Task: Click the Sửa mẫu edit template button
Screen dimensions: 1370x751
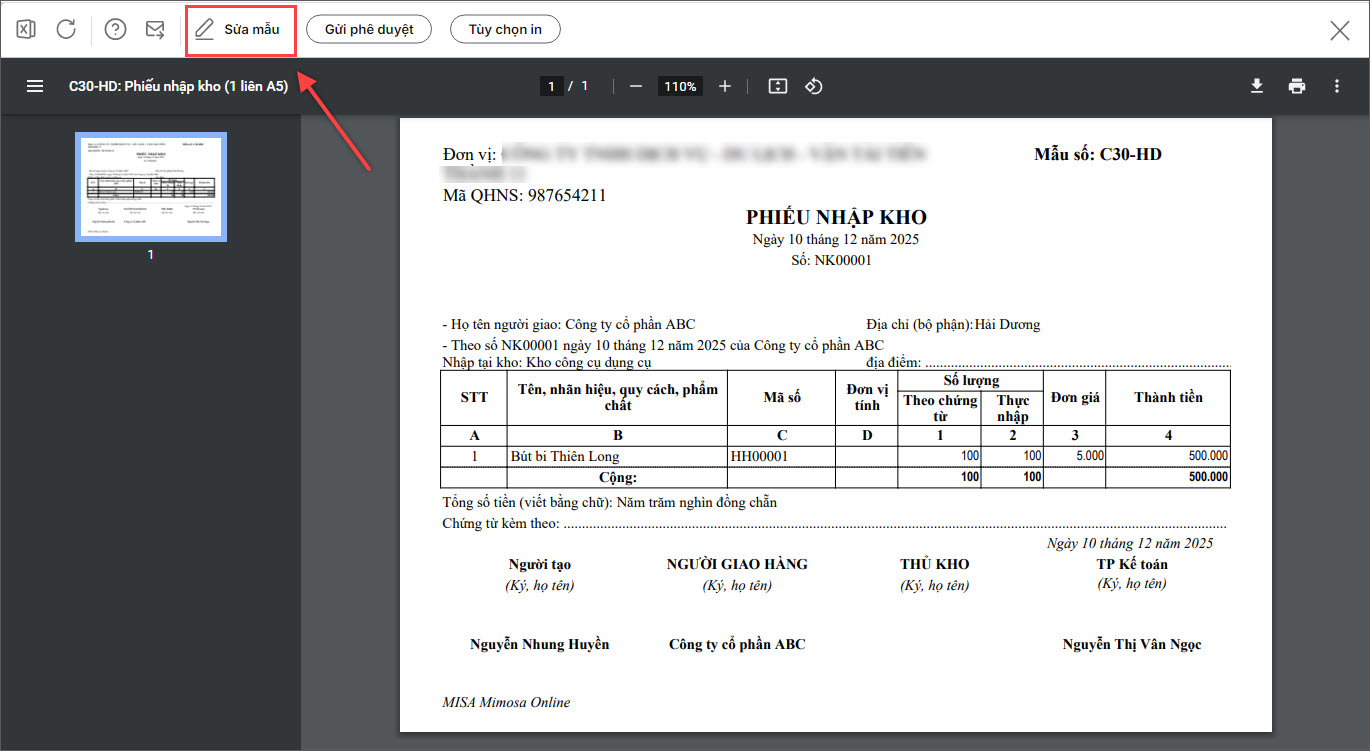Action: pos(240,29)
